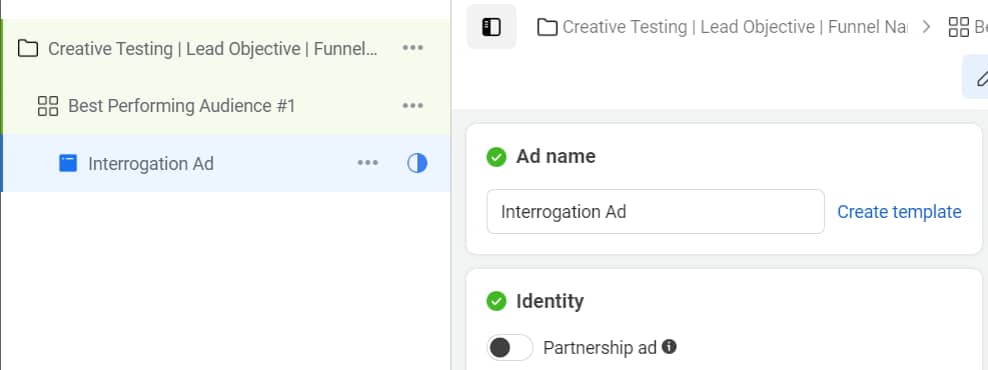Select Creative Testing campaign in tree
Image resolution: width=988 pixels, height=370 pixels.
point(213,49)
